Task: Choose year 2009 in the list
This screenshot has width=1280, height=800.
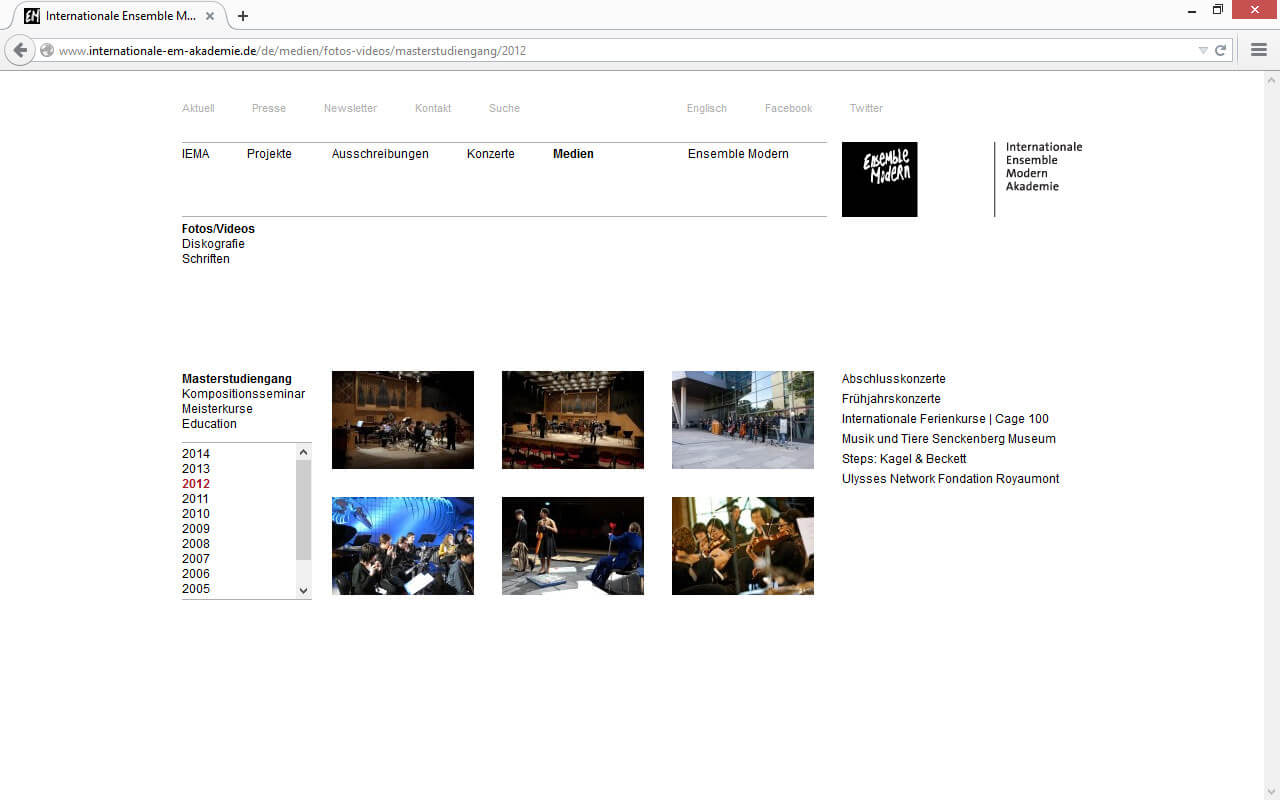Action: tap(196, 529)
